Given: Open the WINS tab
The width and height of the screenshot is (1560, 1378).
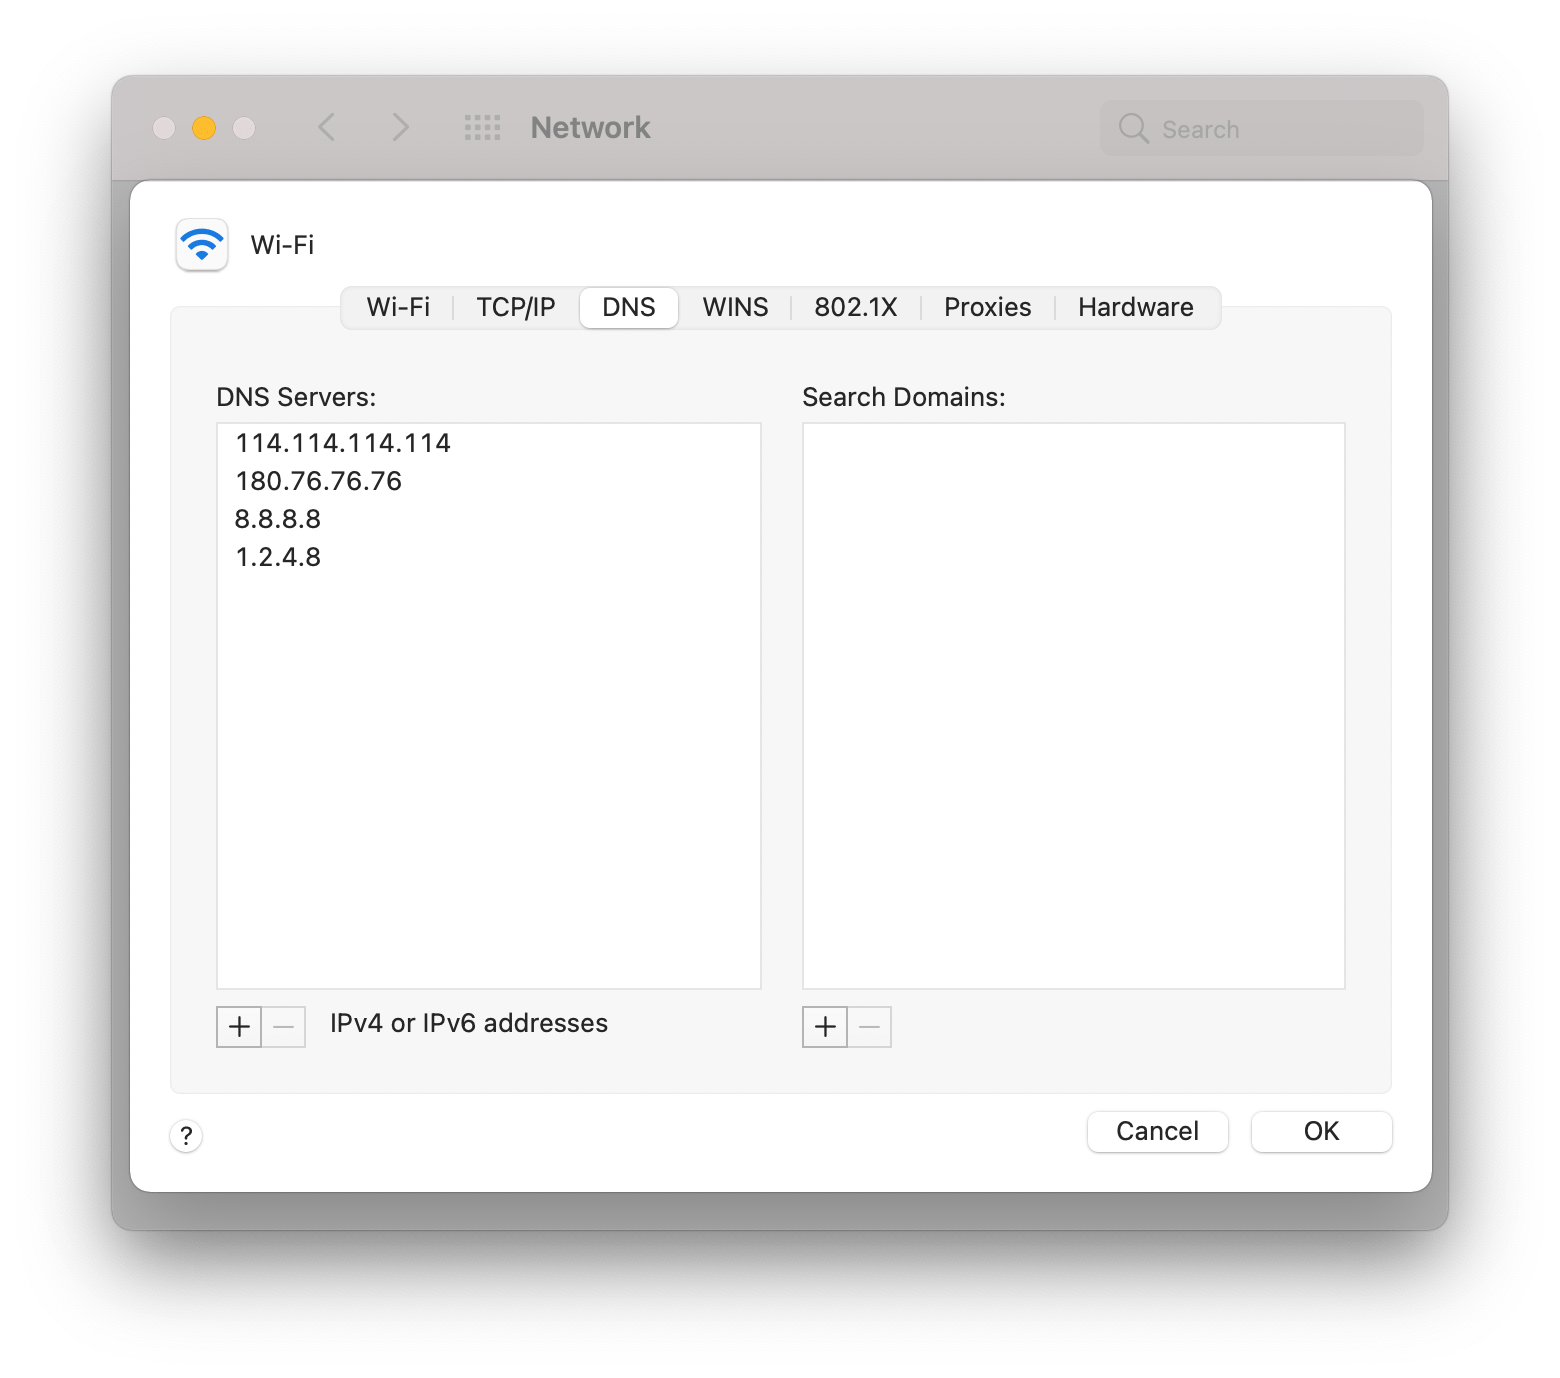Looking at the screenshot, I should pyautogui.click(x=736, y=307).
